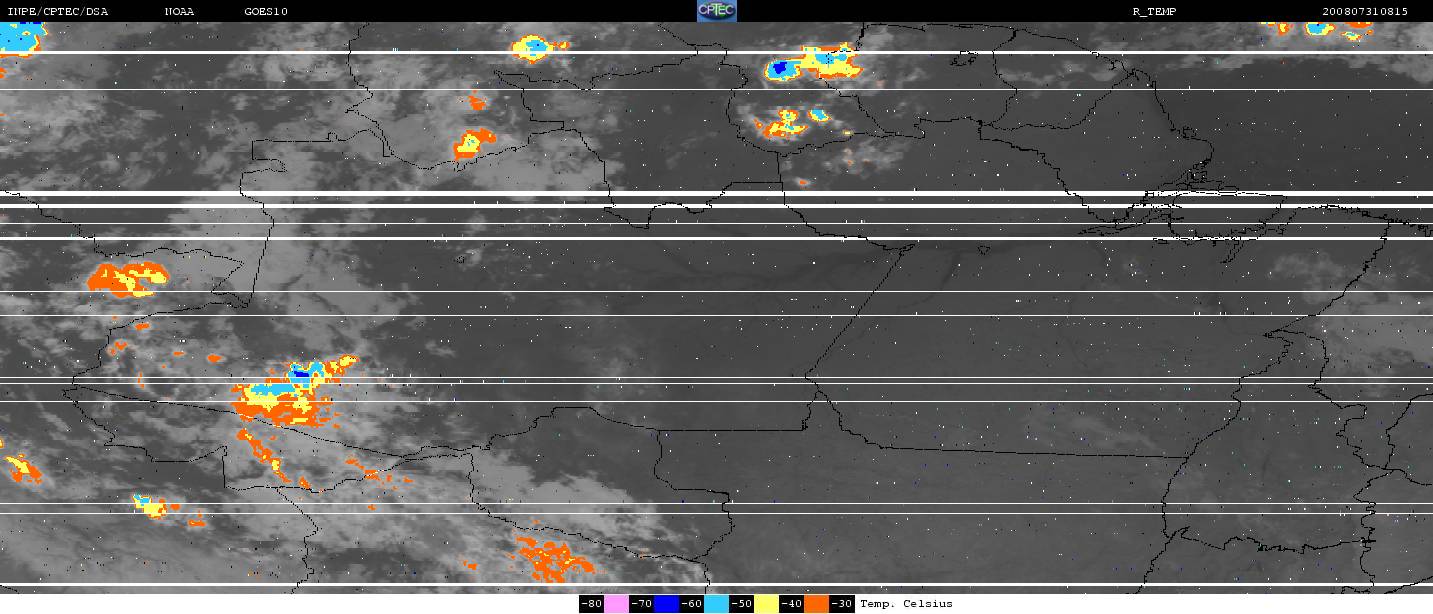Click the NOAA label in header
Viewport: 1433px width, 614px height.
tap(180, 12)
